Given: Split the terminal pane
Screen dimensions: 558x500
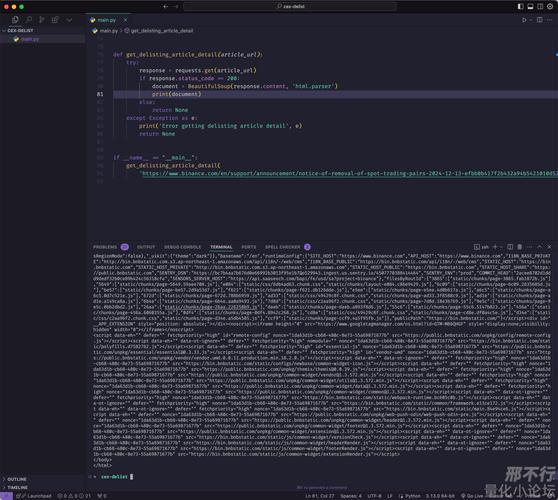Looking at the screenshot, I should (x=510, y=247).
